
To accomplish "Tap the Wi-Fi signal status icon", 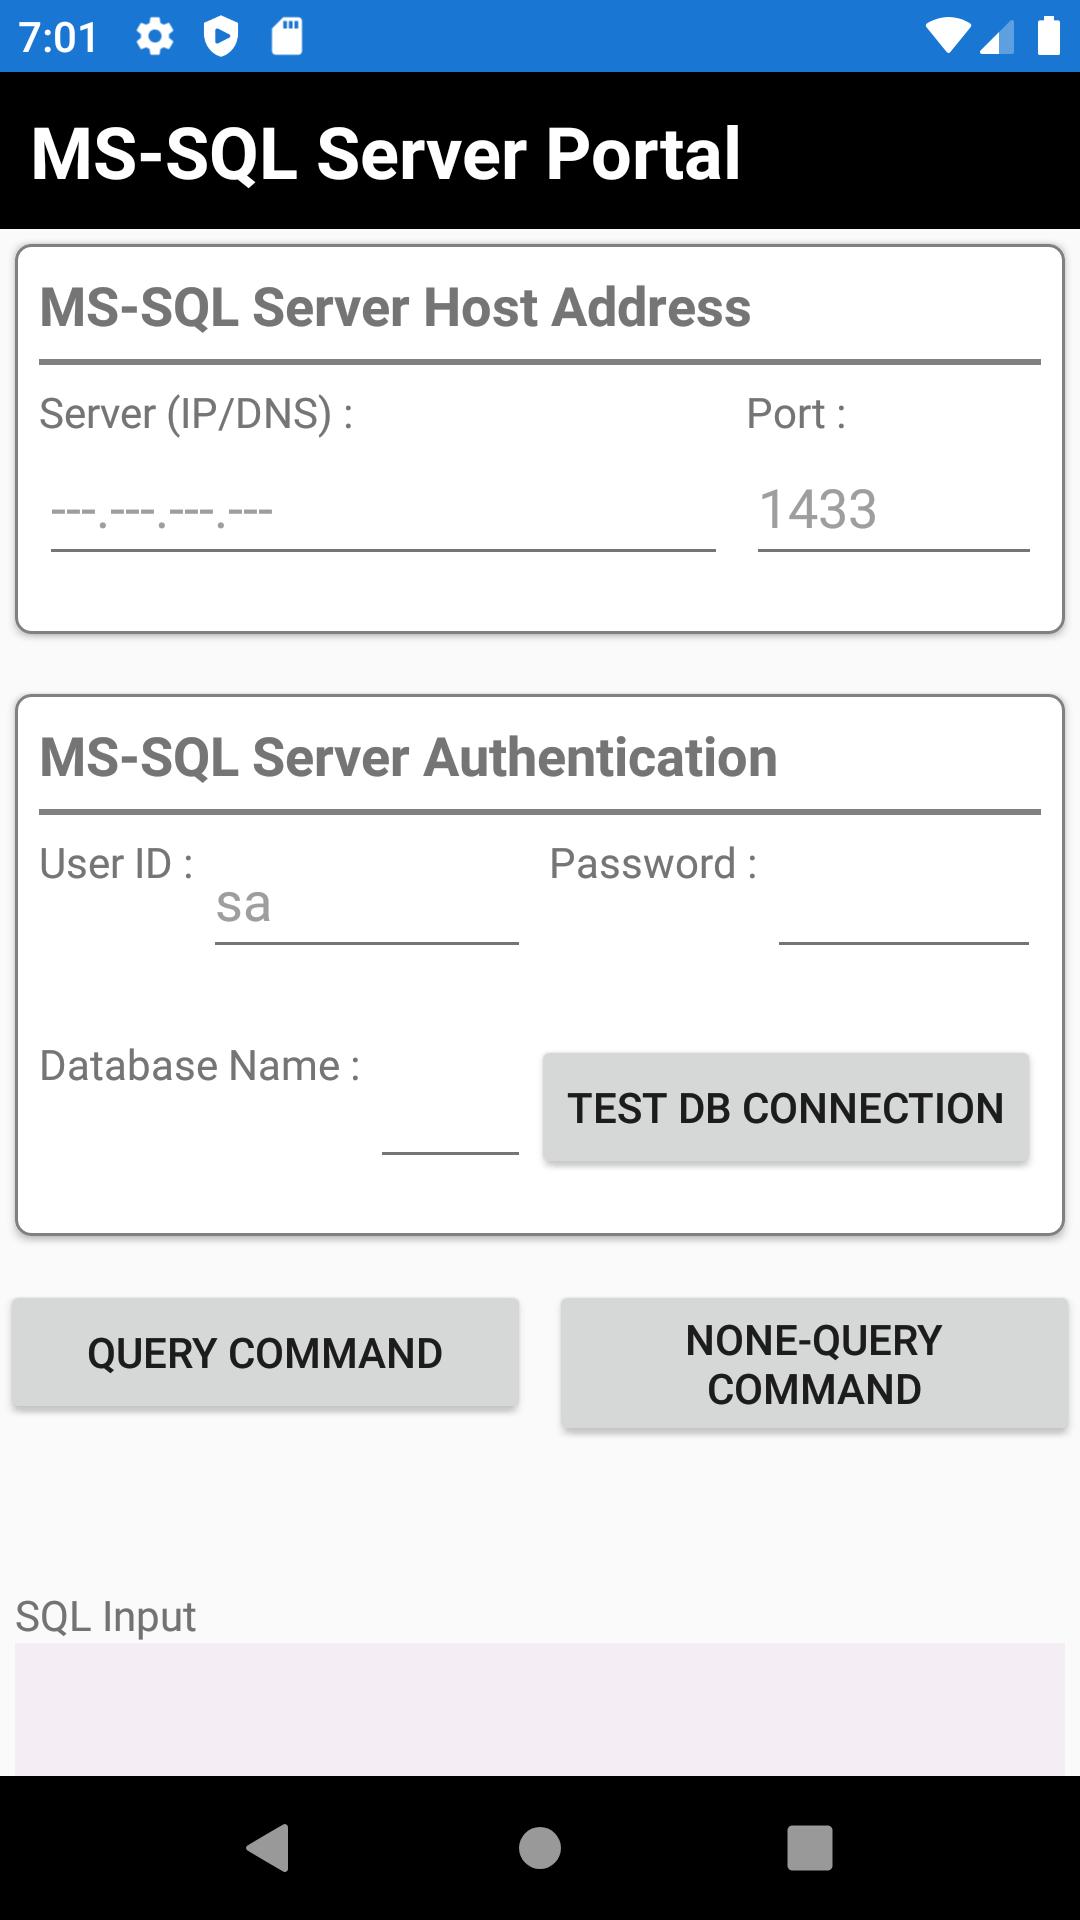I will pyautogui.click(x=946, y=36).
